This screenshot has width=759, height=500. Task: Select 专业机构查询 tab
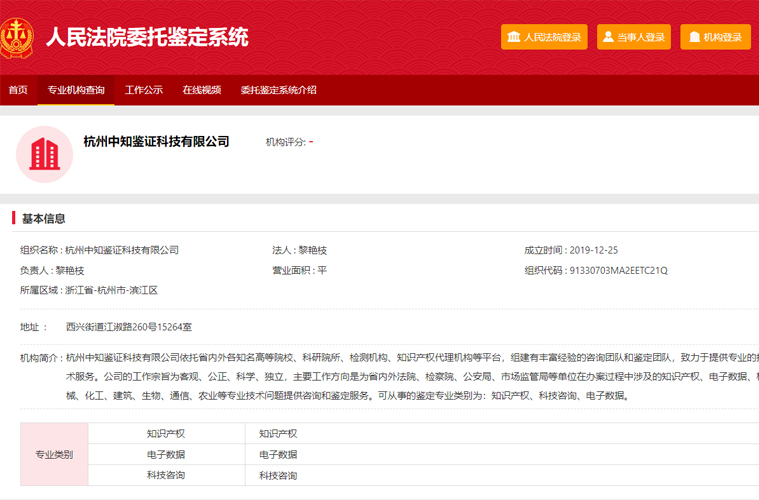[76, 90]
